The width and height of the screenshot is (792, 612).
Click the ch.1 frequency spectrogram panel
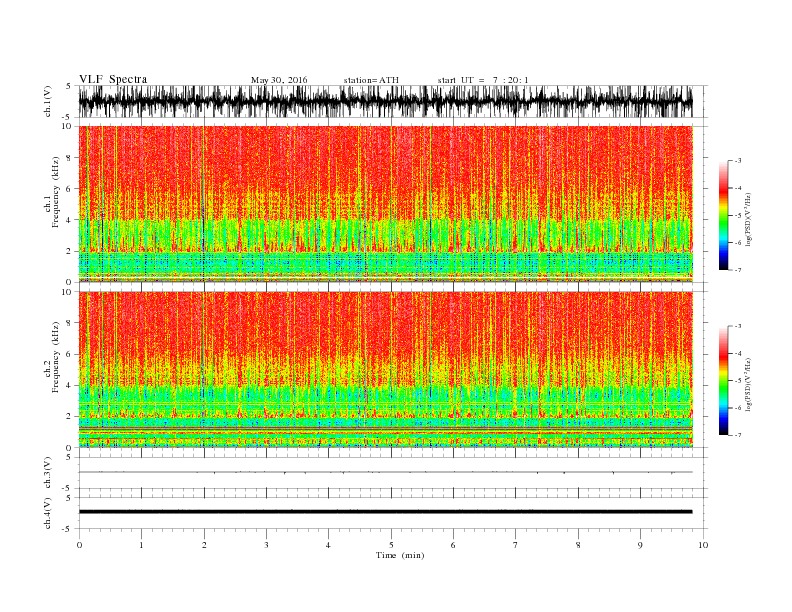(385, 204)
